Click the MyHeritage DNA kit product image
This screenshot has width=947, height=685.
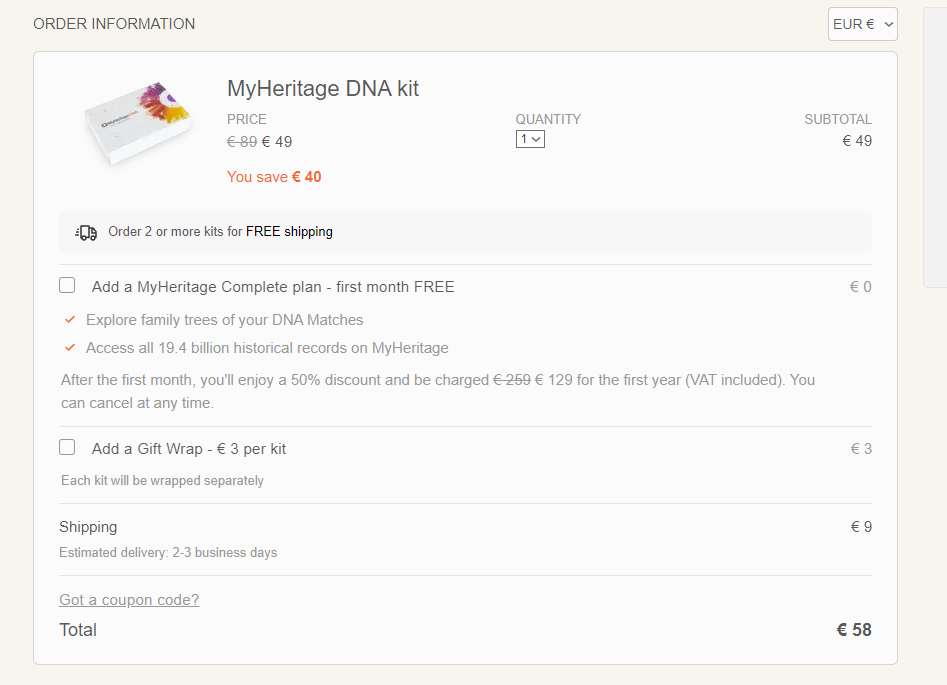tap(138, 123)
